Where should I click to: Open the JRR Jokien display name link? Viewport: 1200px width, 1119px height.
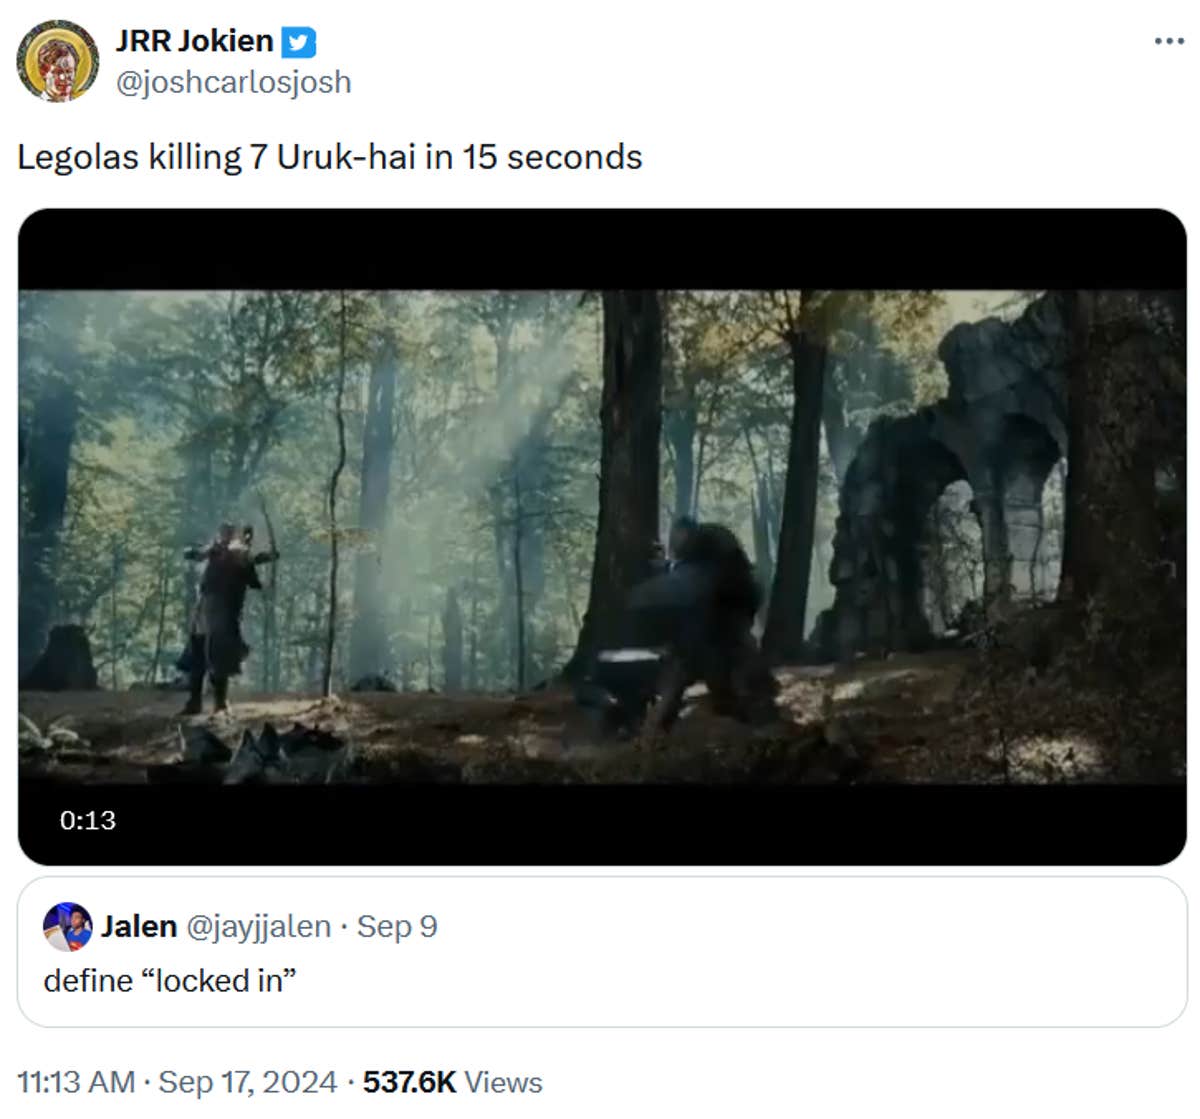click(194, 41)
